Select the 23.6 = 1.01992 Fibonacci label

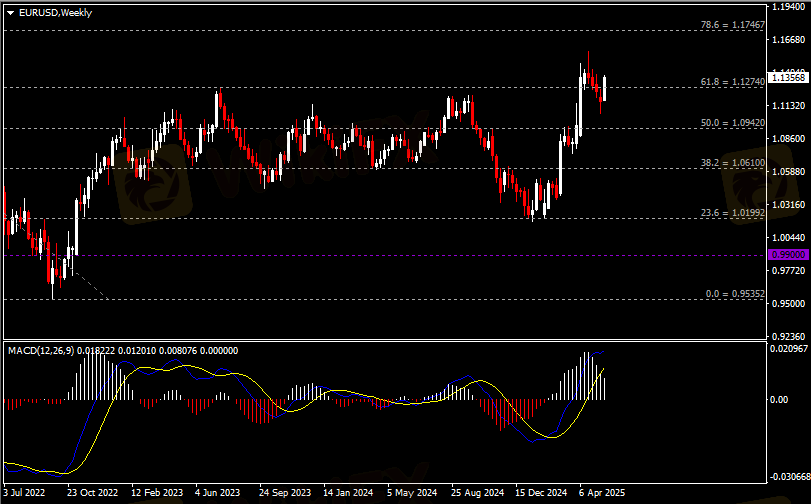coord(732,213)
